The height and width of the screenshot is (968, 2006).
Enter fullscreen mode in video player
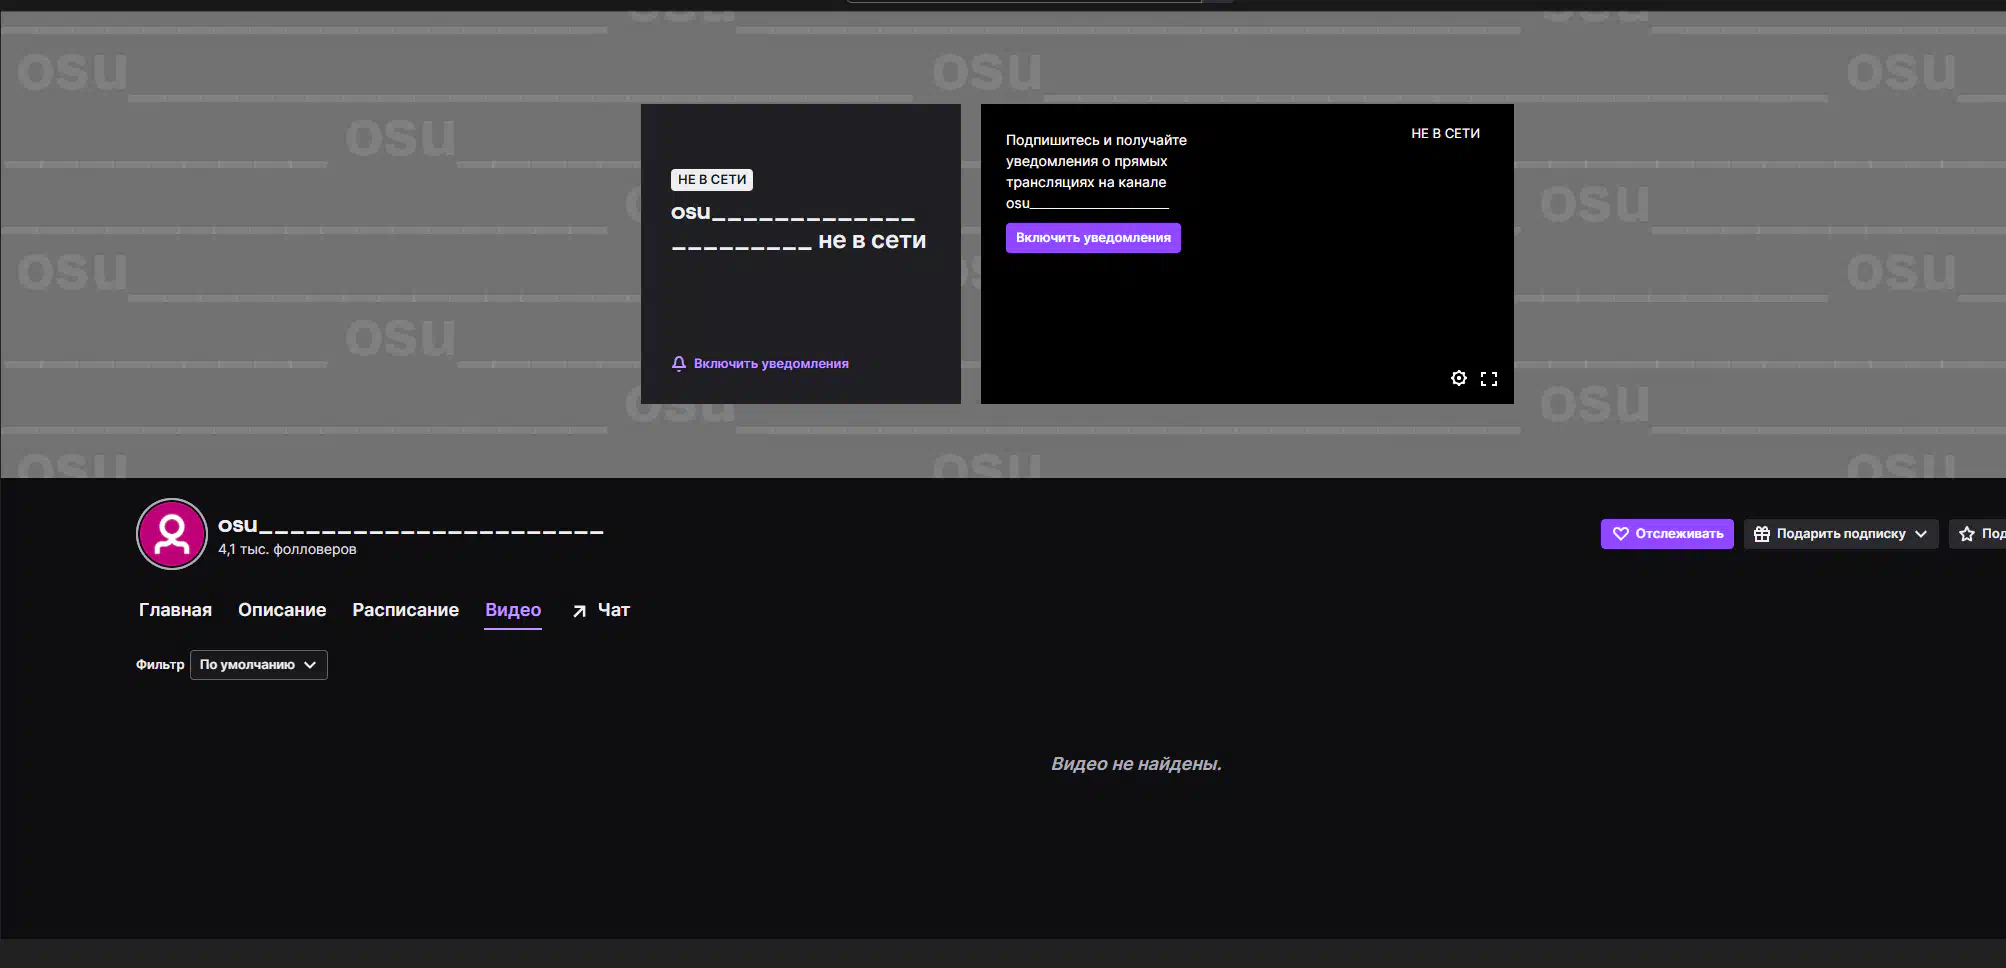pos(1489,378)
